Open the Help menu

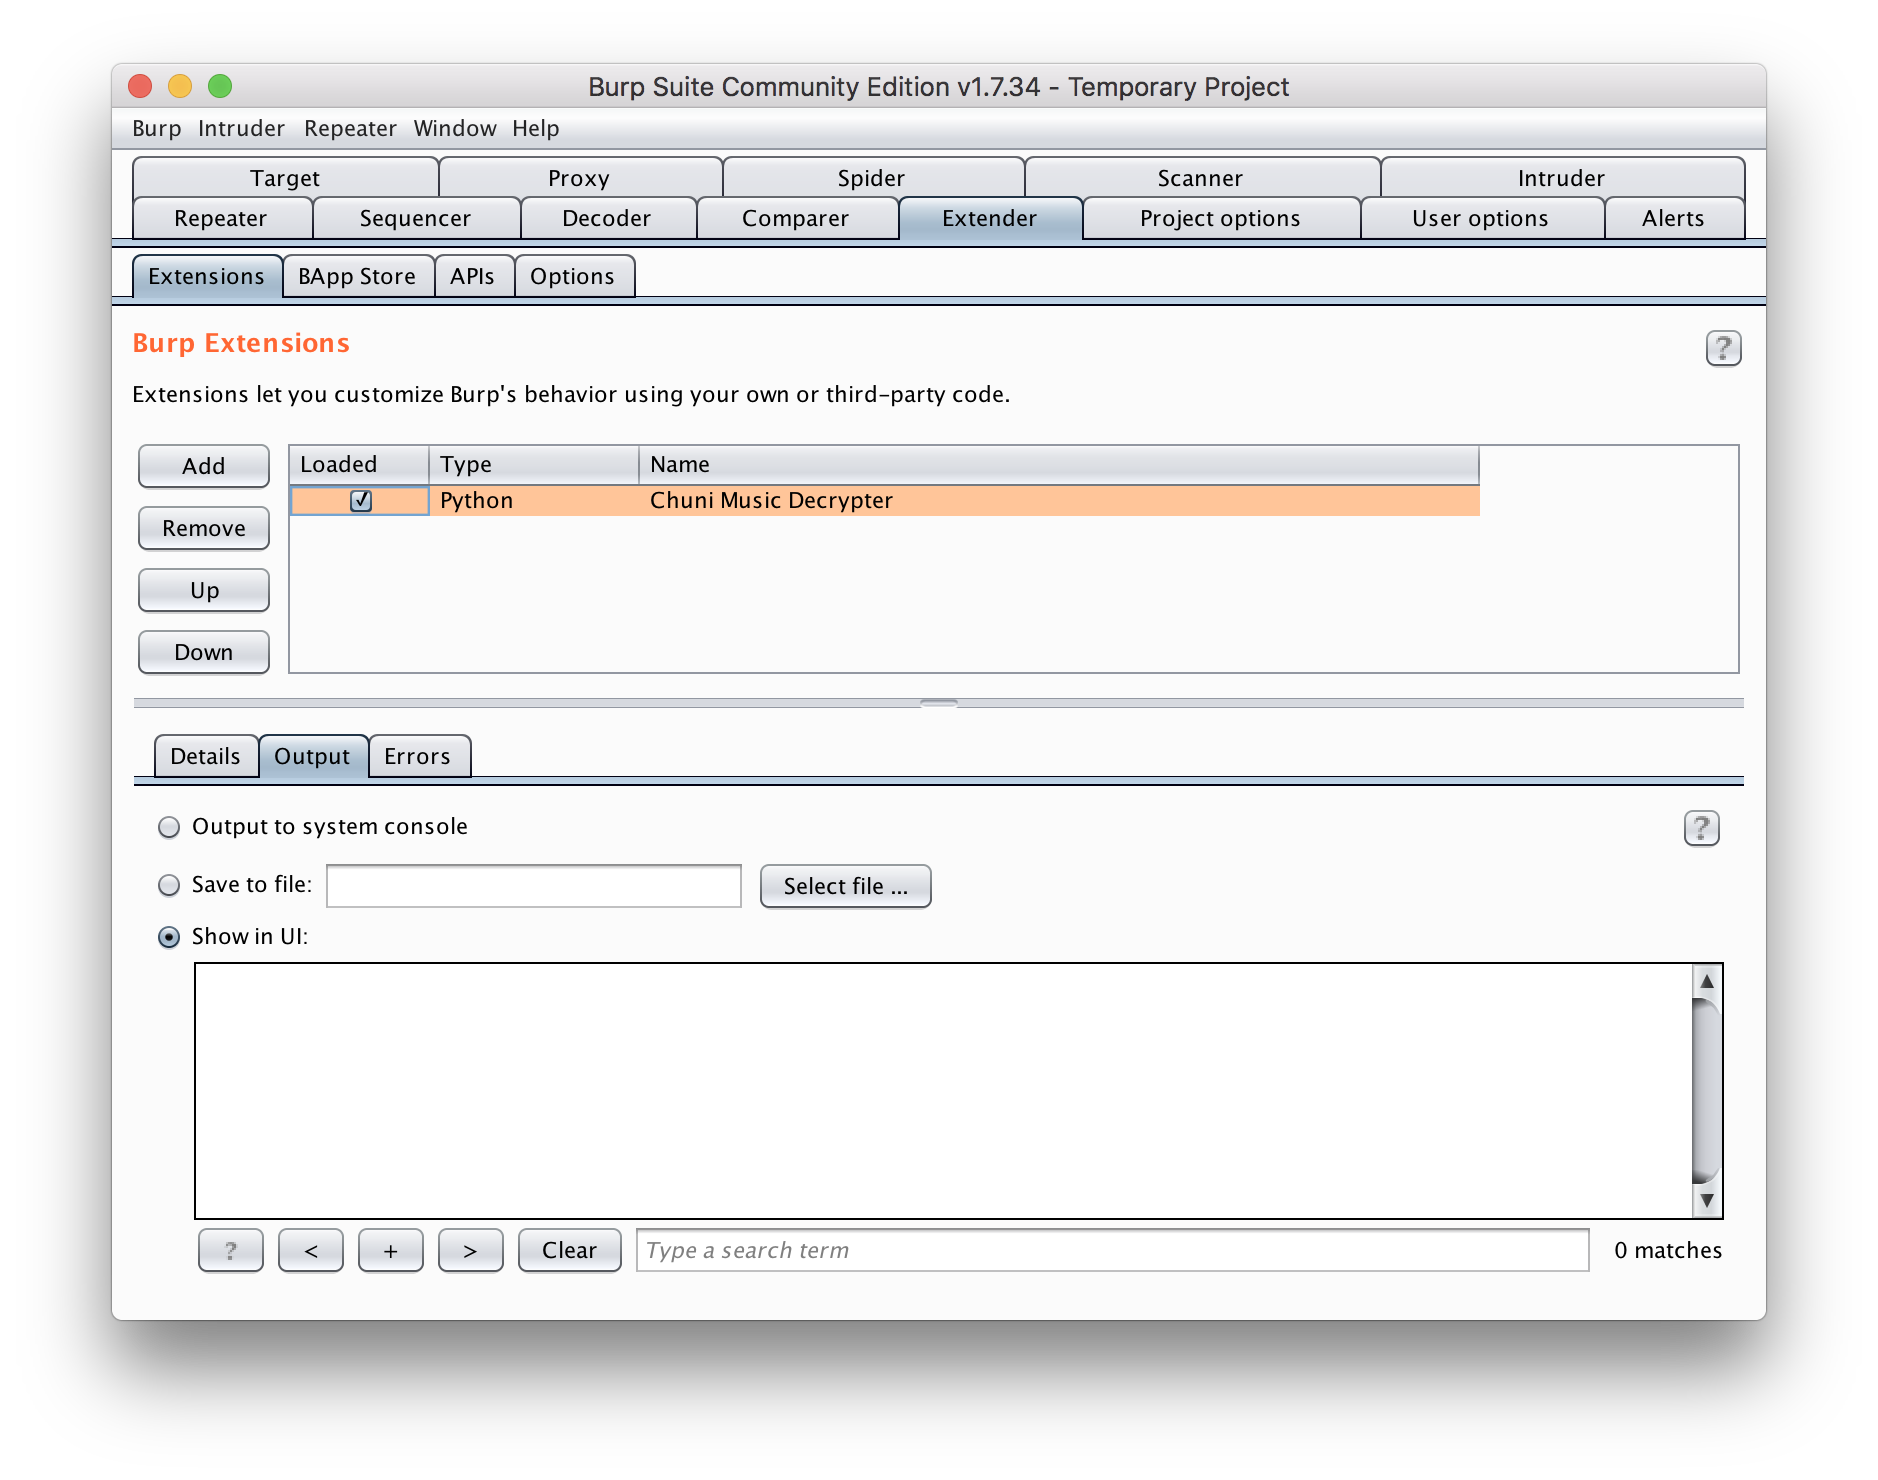click(x=536, y=128)
